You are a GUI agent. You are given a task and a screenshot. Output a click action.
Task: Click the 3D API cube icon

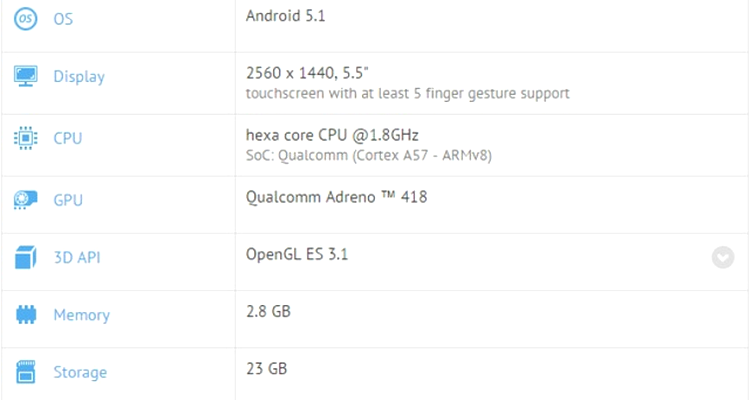click(25, 257)
